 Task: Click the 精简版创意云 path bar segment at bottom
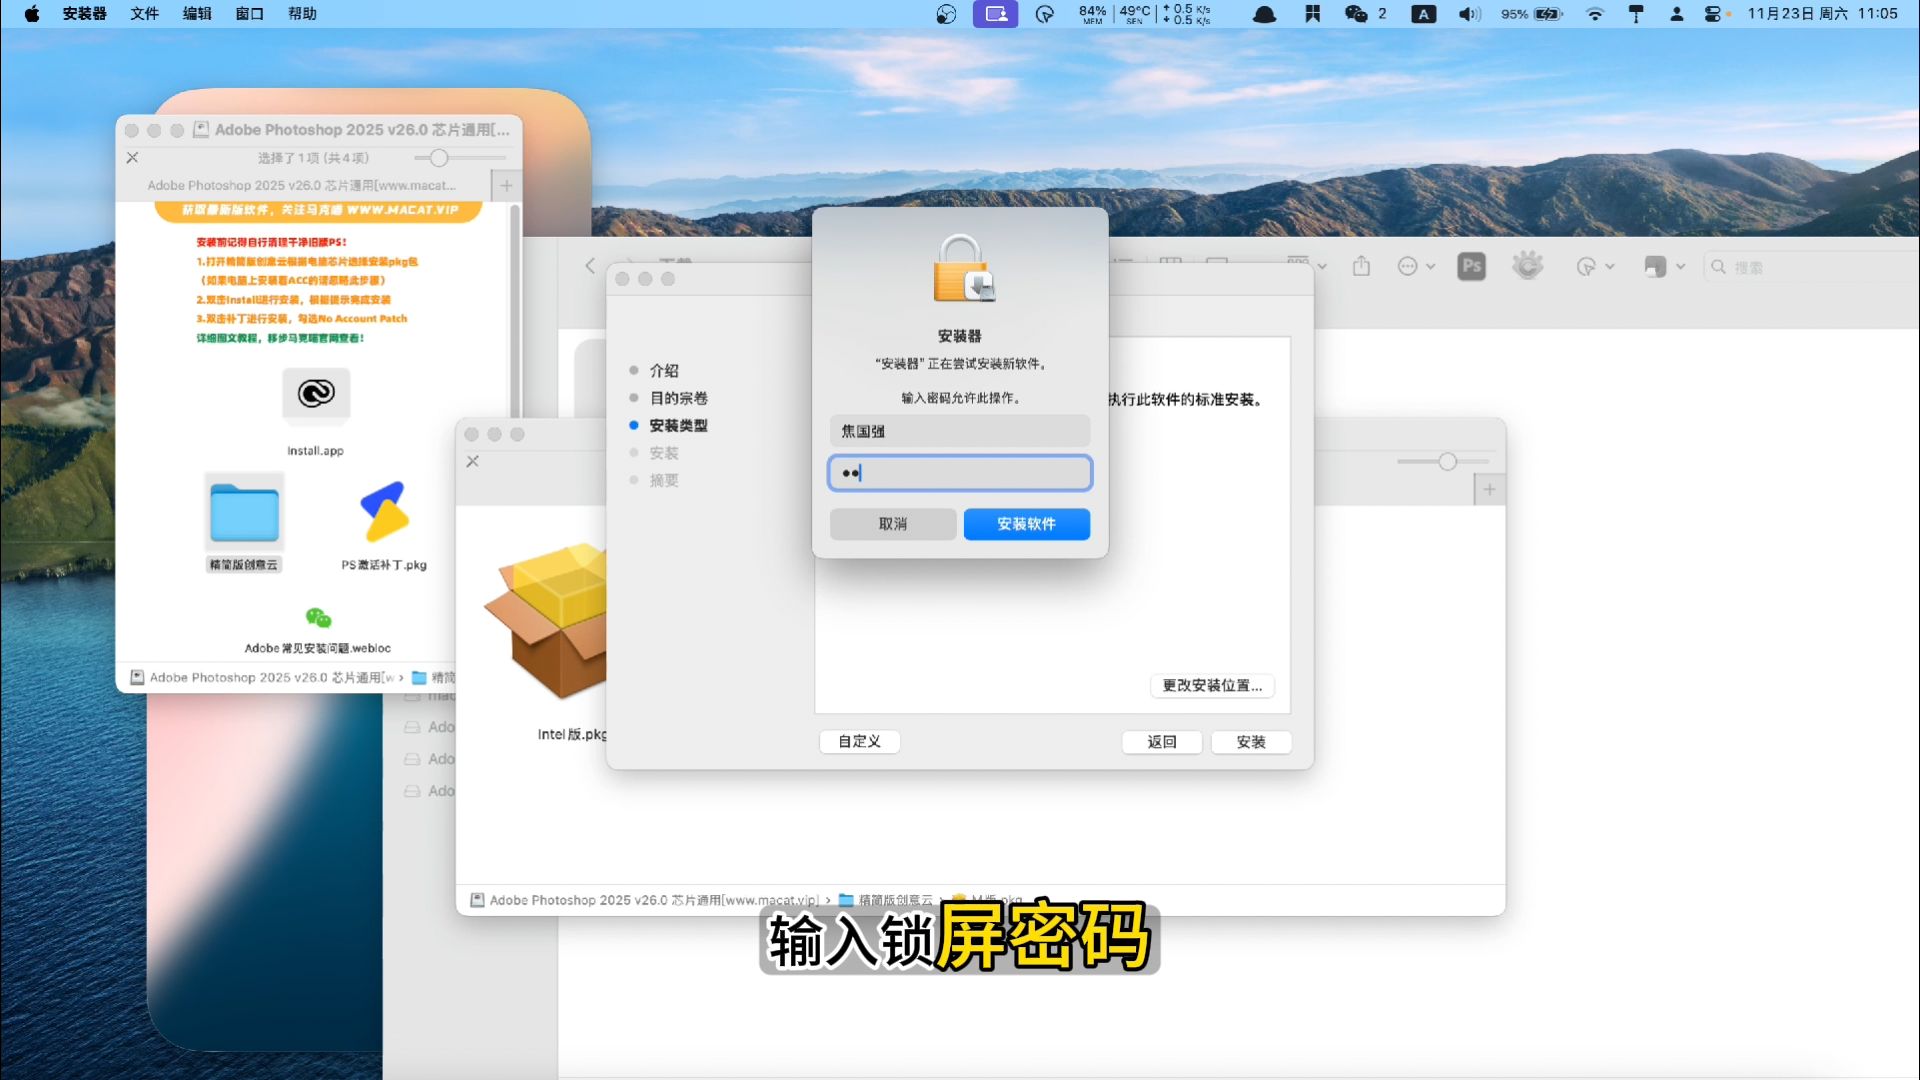tap(886, 900)
